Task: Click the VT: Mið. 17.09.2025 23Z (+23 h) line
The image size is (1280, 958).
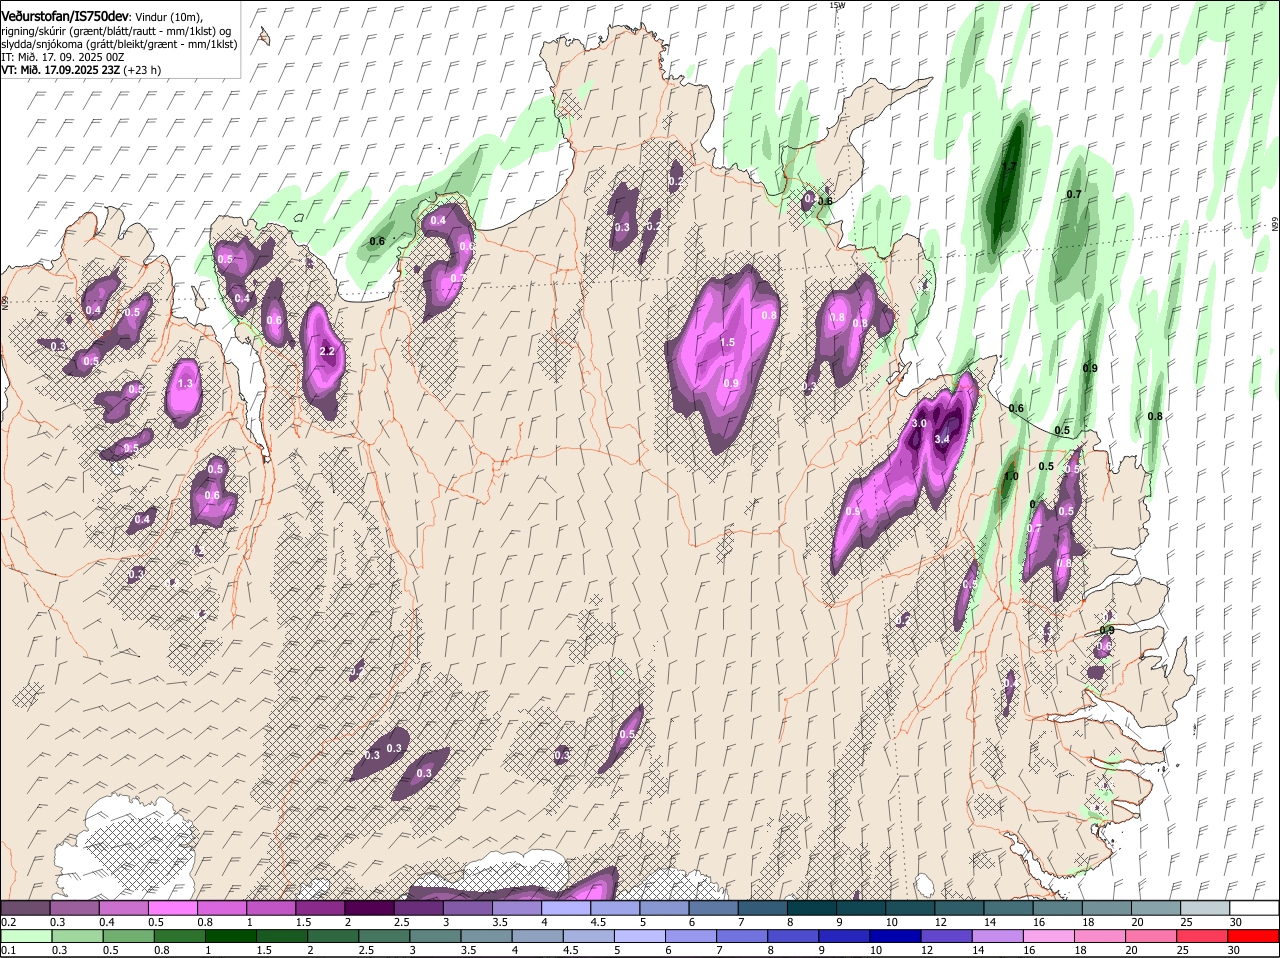Action: pos(81,70)
